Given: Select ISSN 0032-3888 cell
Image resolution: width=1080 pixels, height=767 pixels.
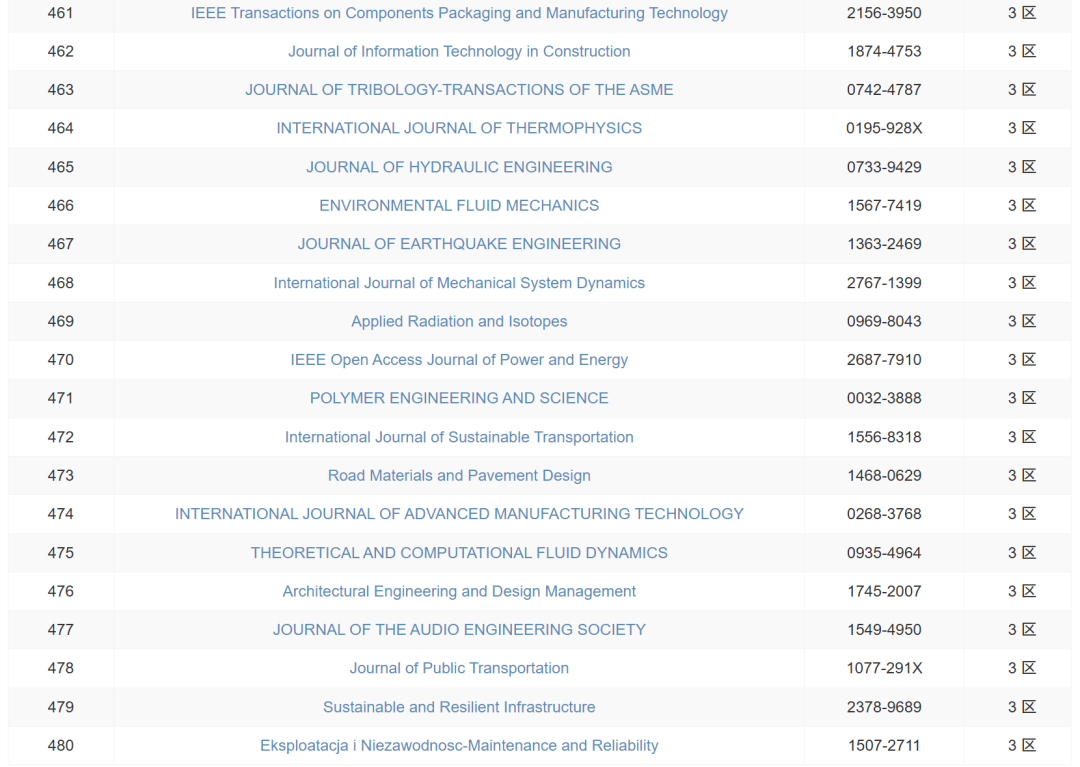Looking at the screenshot, I should pyautogui.click(x=884, y=399).
